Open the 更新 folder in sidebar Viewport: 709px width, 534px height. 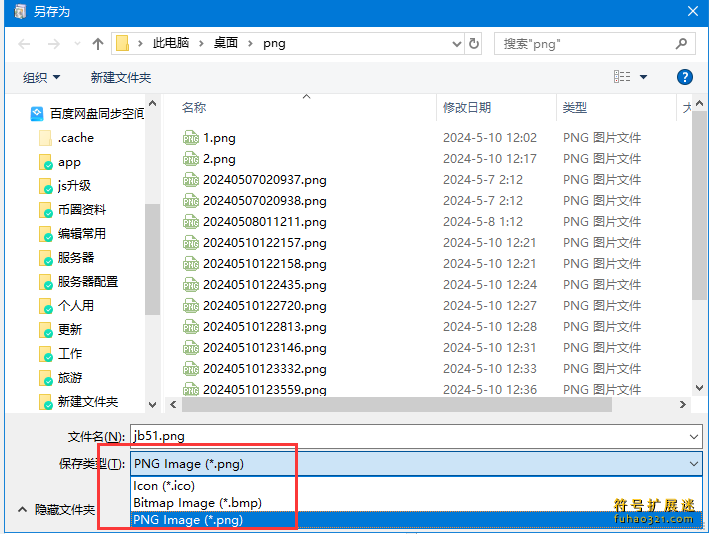tap(61, 329)
